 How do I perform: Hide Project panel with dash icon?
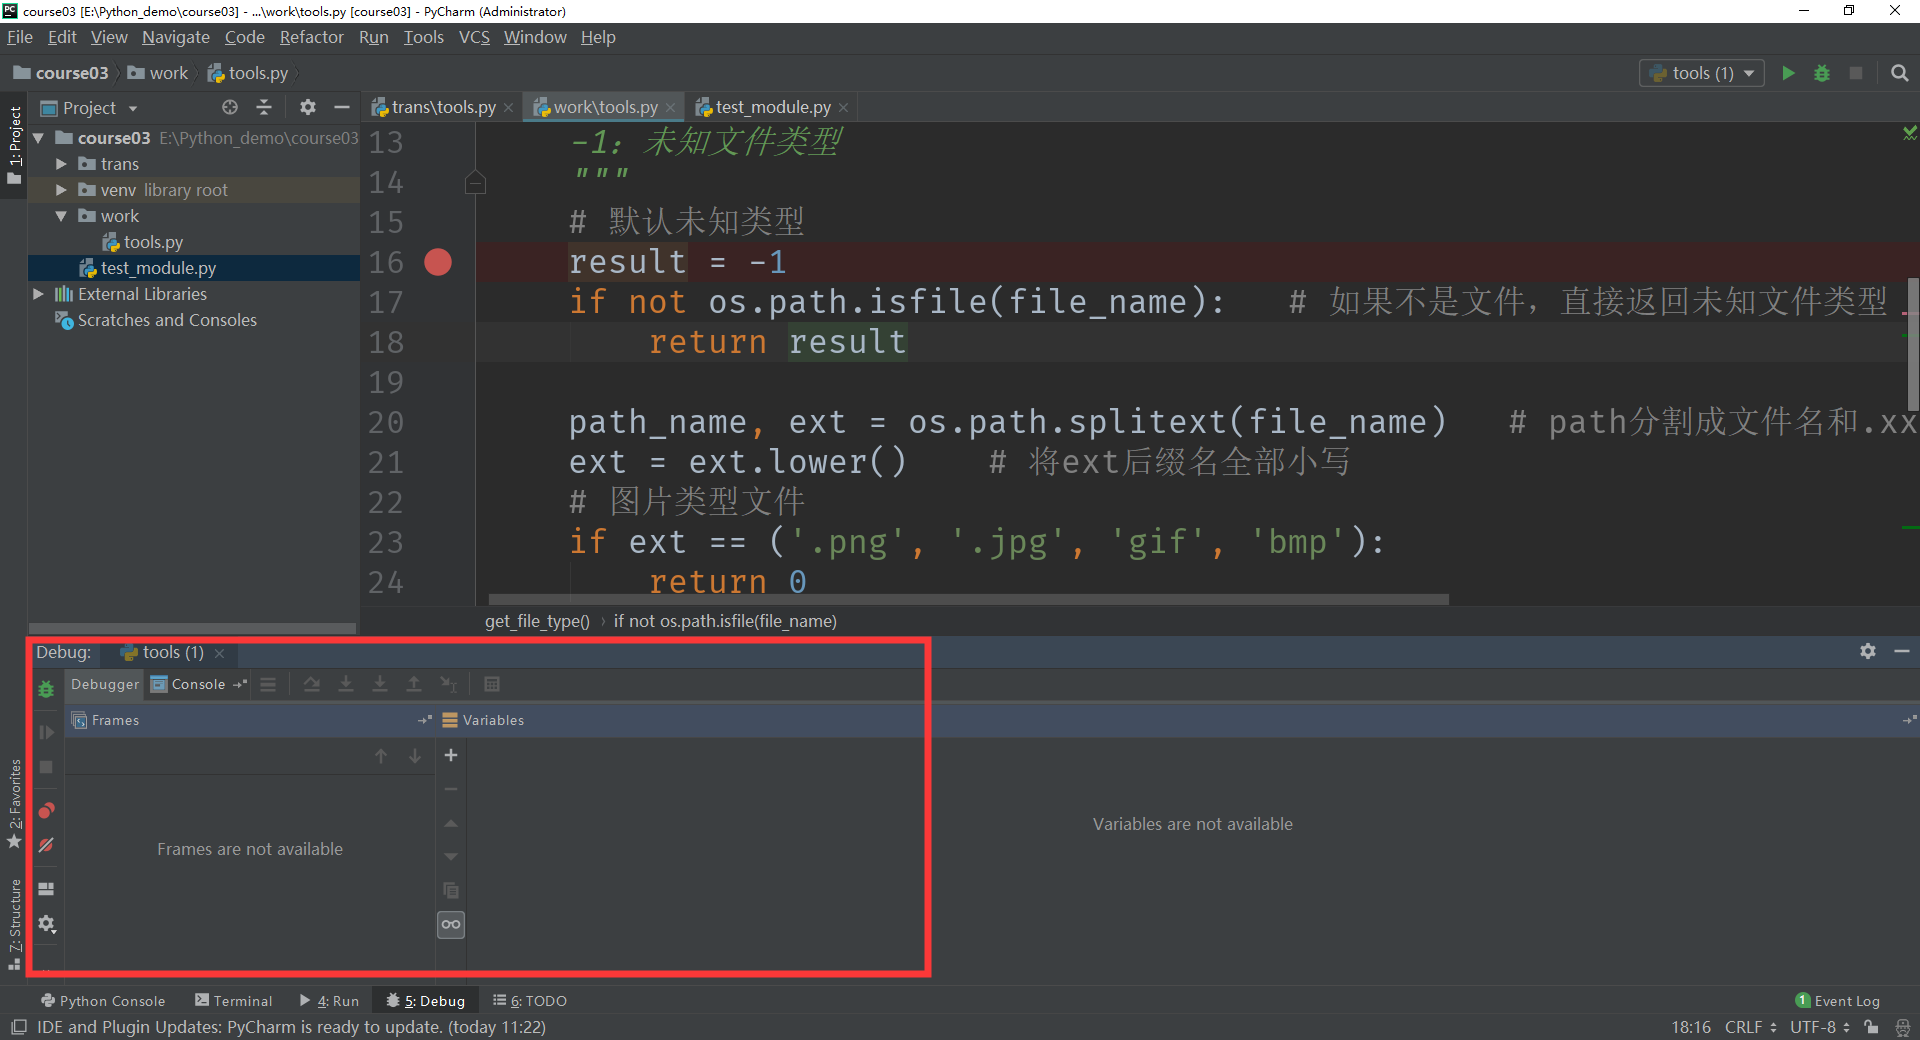[342, 107]
